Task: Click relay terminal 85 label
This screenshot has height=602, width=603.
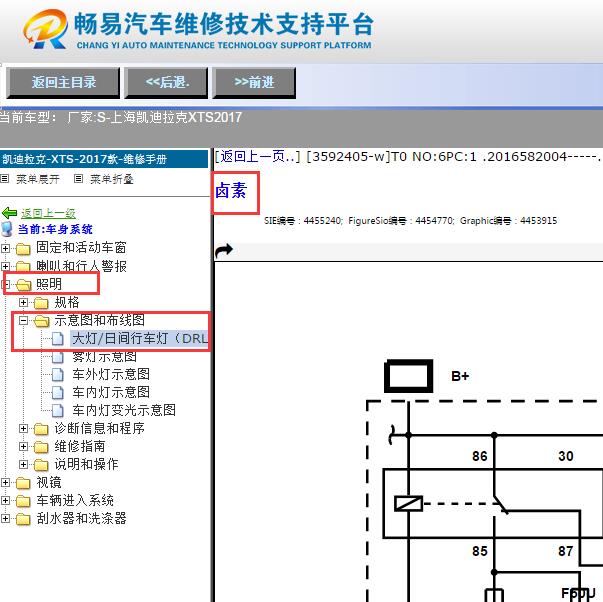Action: tap(480, 551)
